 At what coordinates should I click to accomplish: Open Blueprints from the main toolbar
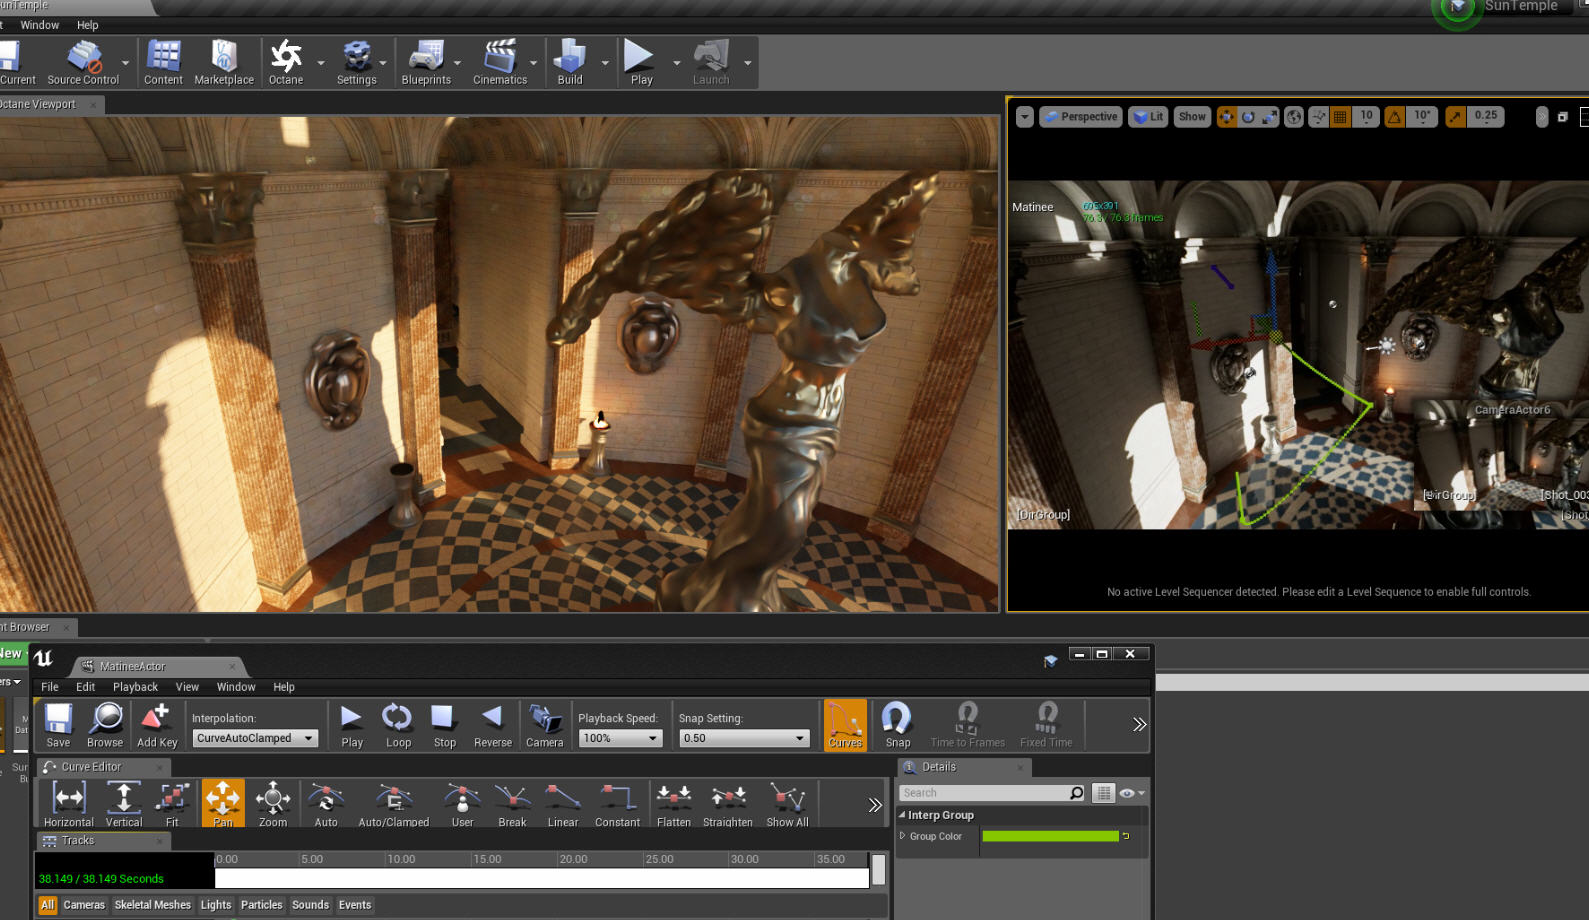(426, 62)
